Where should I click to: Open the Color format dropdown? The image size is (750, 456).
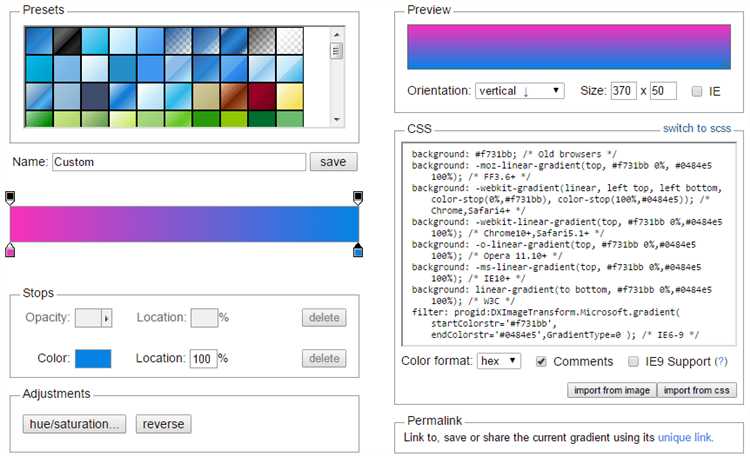point(499,361)
